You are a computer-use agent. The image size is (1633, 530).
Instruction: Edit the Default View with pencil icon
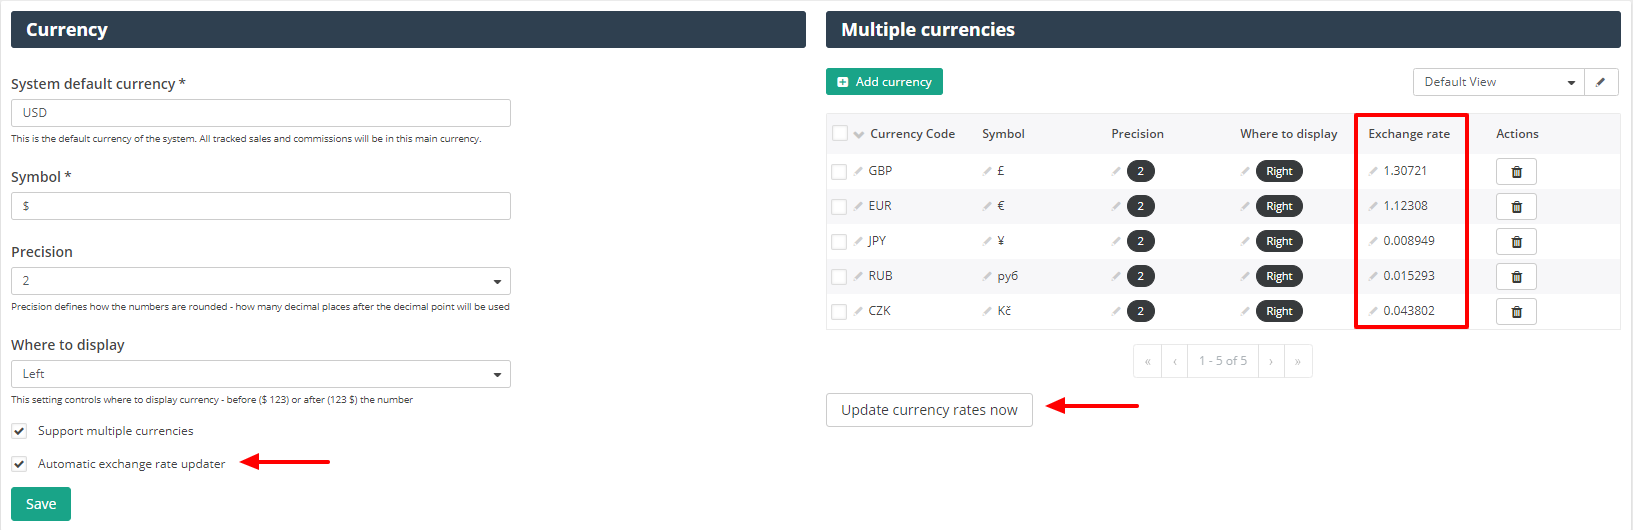(1600, 82)
